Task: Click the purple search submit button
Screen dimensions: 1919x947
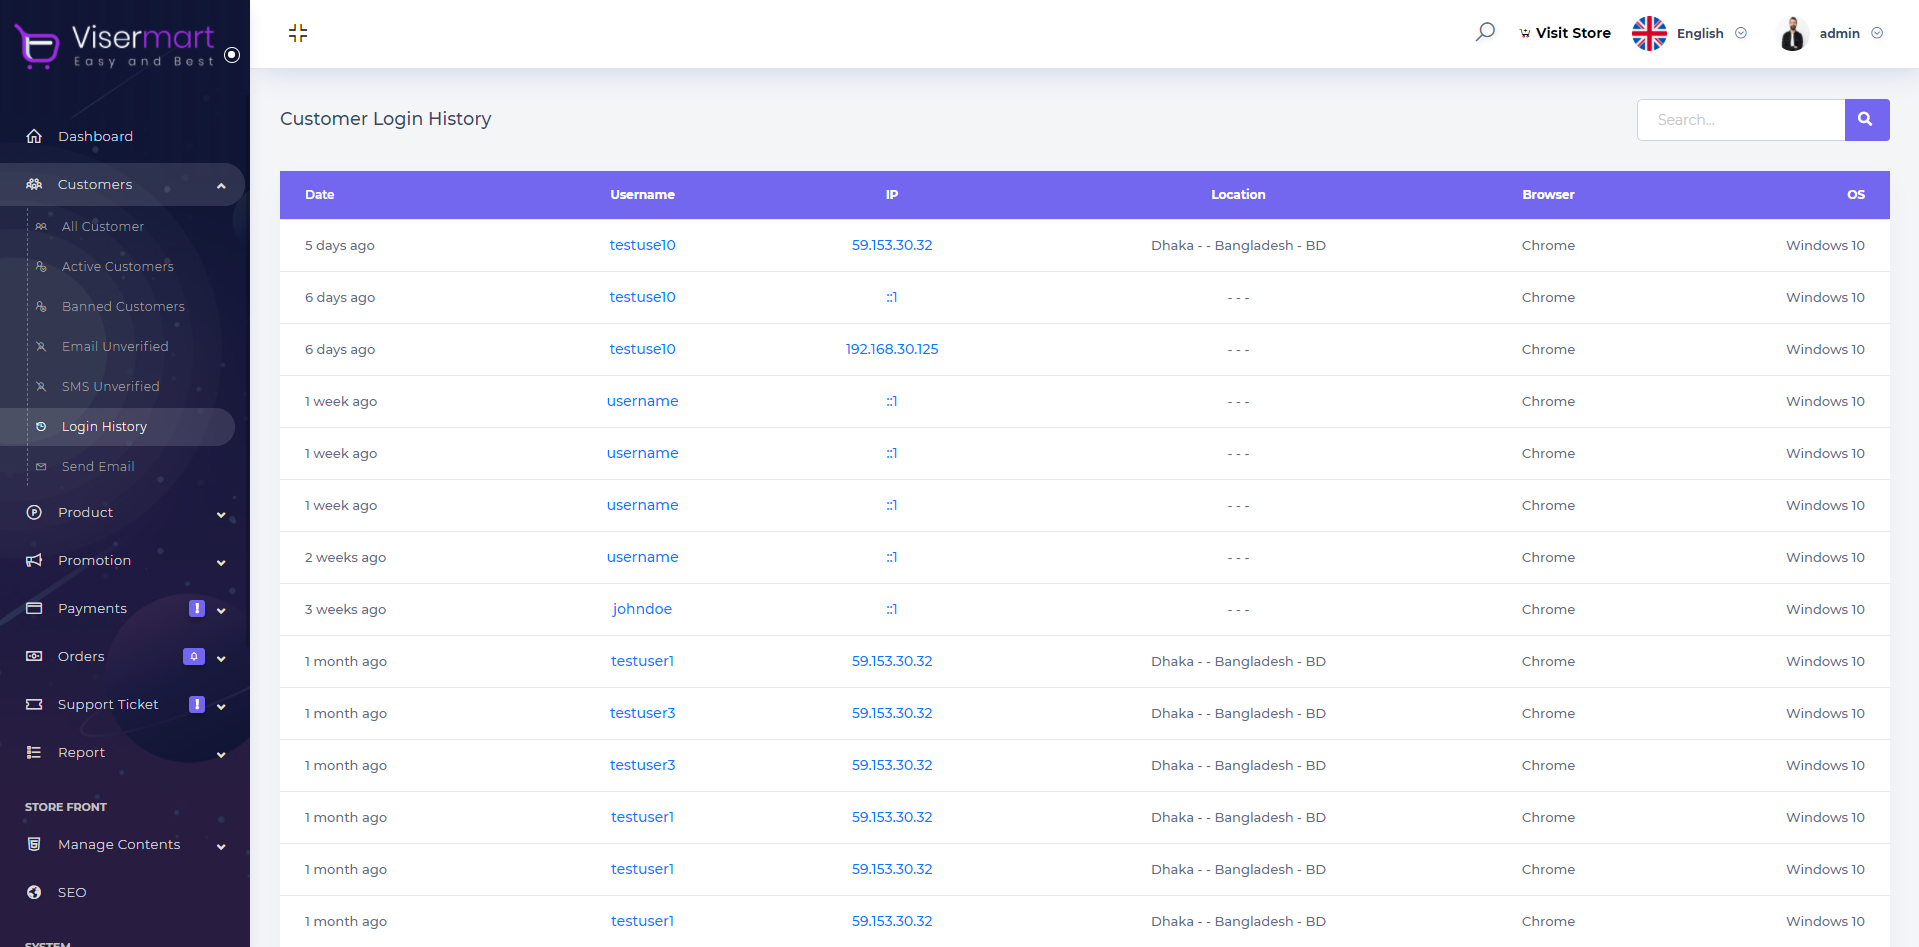Action: pyautogui.click(x=1867, y=120)
